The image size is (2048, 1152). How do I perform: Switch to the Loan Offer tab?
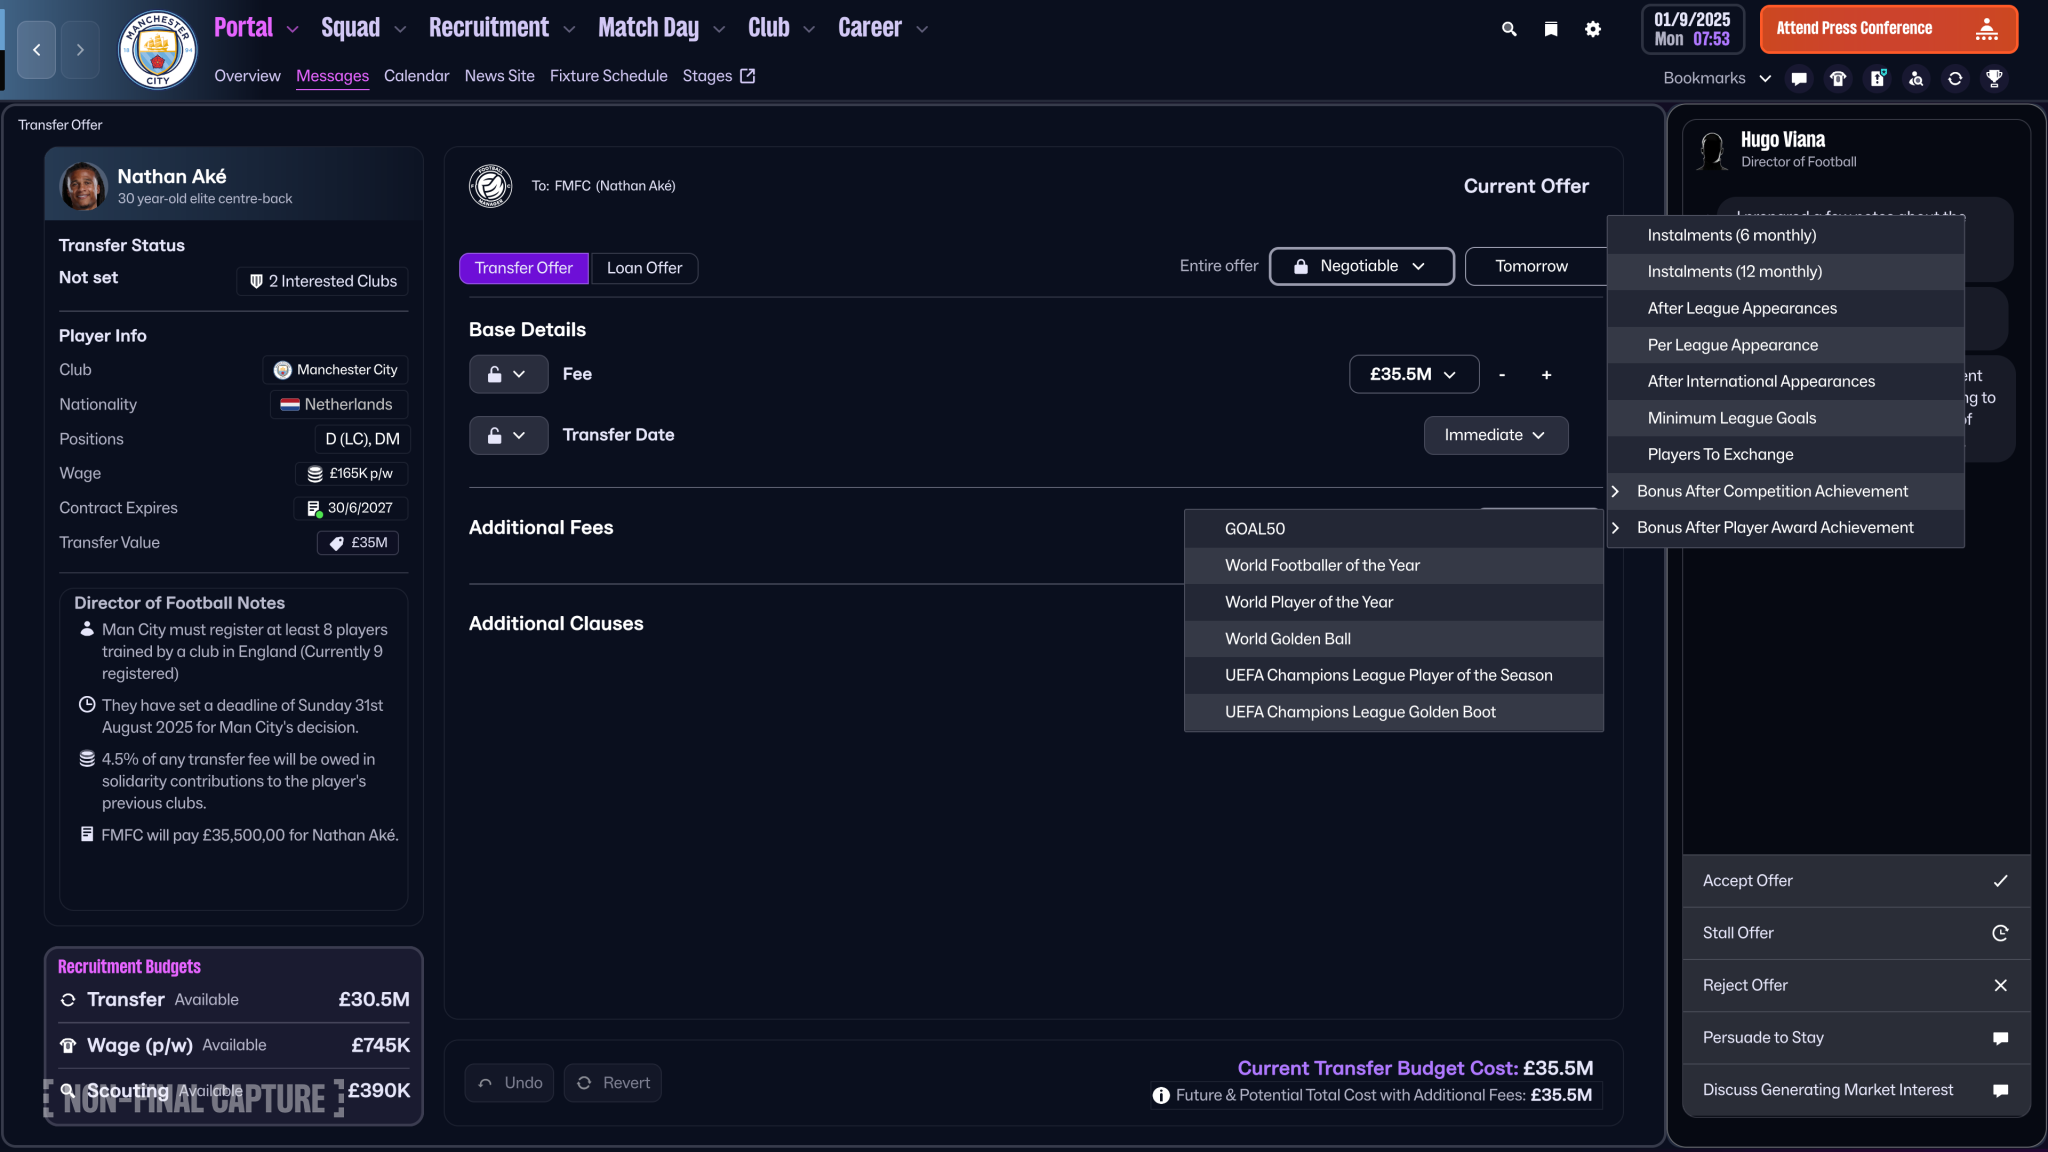point(644,268)
